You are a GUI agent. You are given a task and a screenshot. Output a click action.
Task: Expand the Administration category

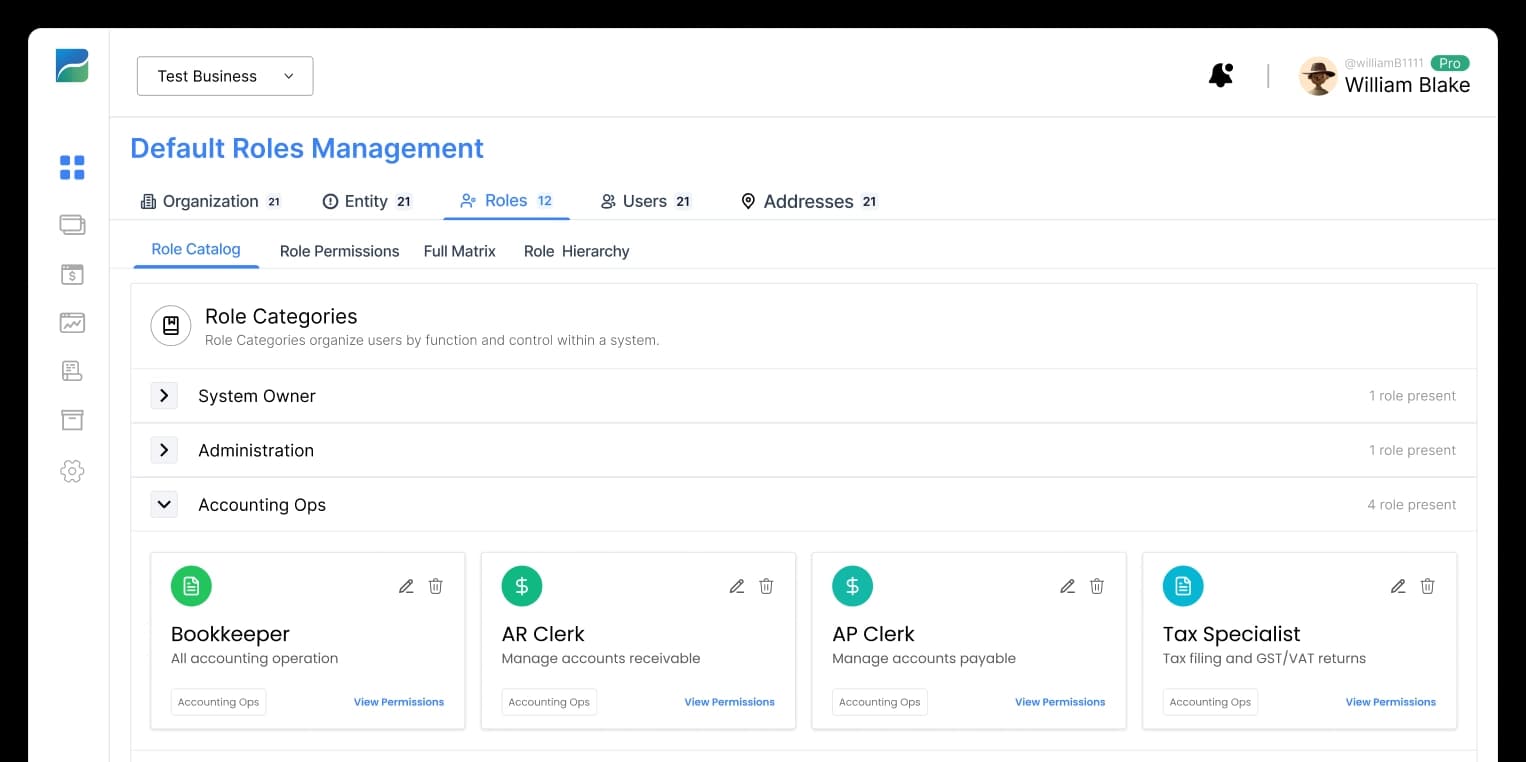point(164,450)
